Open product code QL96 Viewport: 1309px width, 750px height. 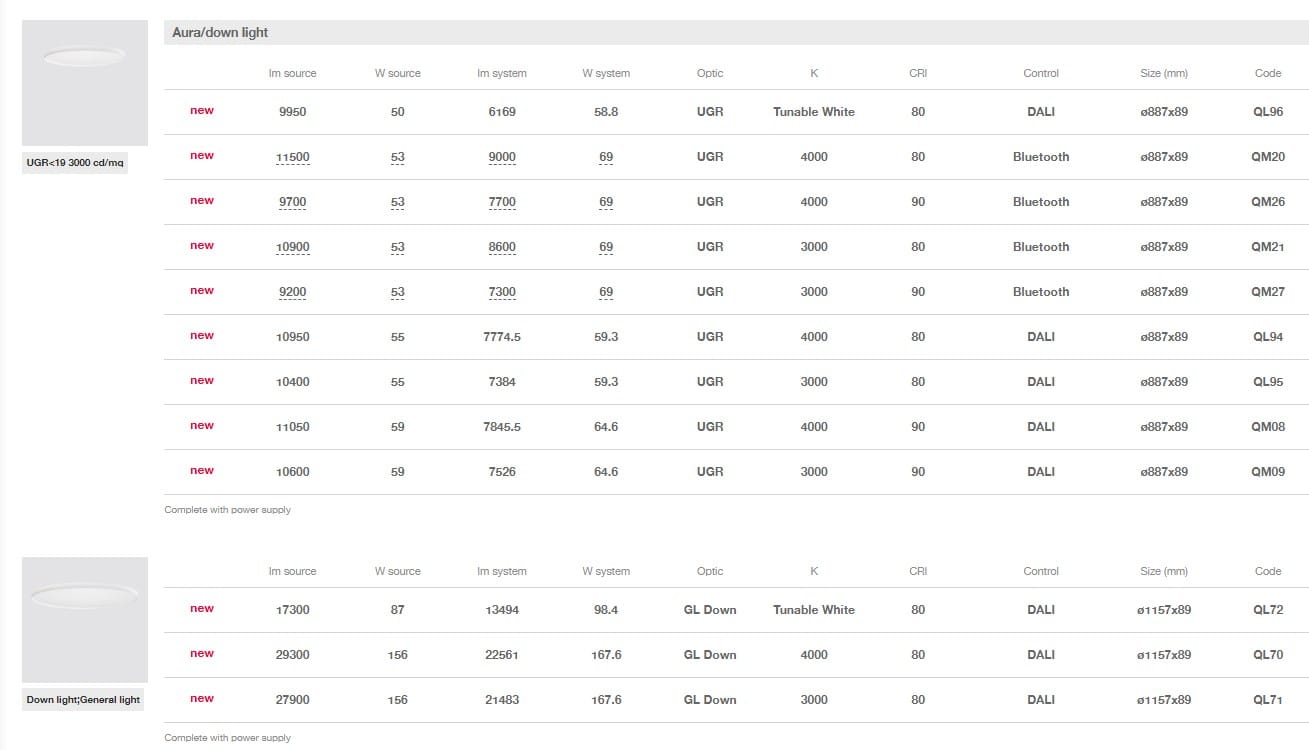click(x=1267, y=112)
